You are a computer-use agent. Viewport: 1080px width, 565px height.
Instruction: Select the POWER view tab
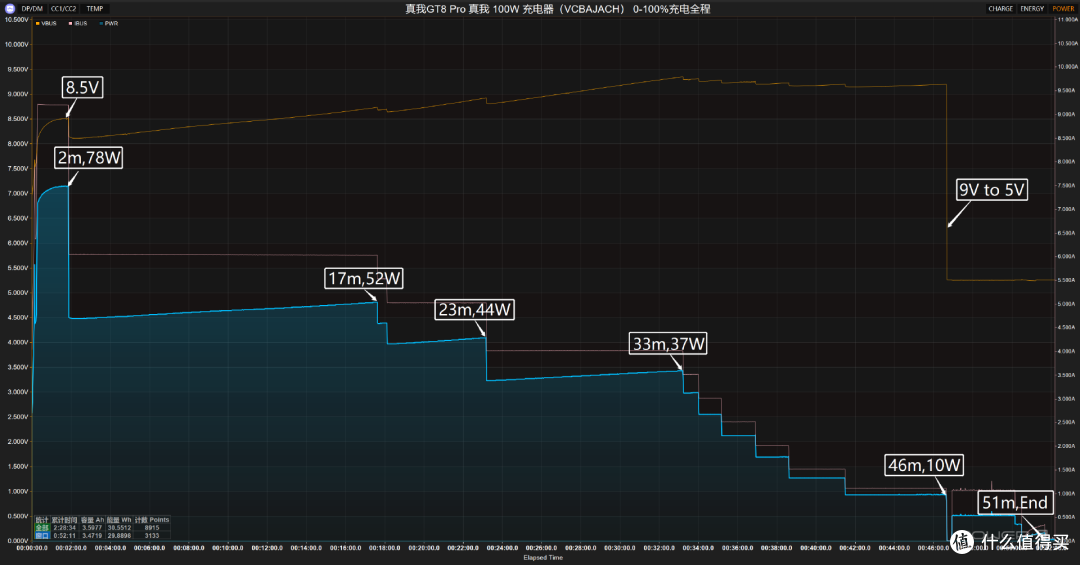point(1063,9)
